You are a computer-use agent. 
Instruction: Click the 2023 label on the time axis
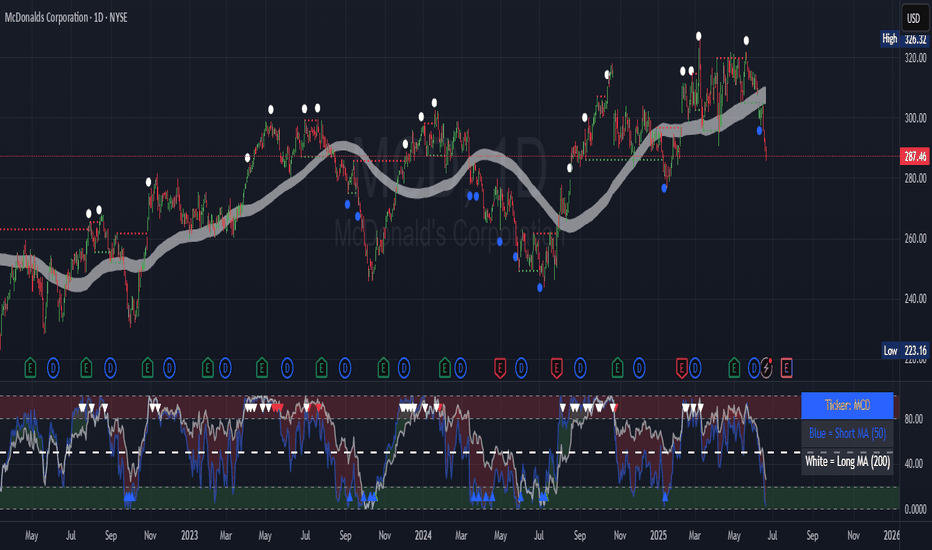pyautogui.click(x=189, y=535)
